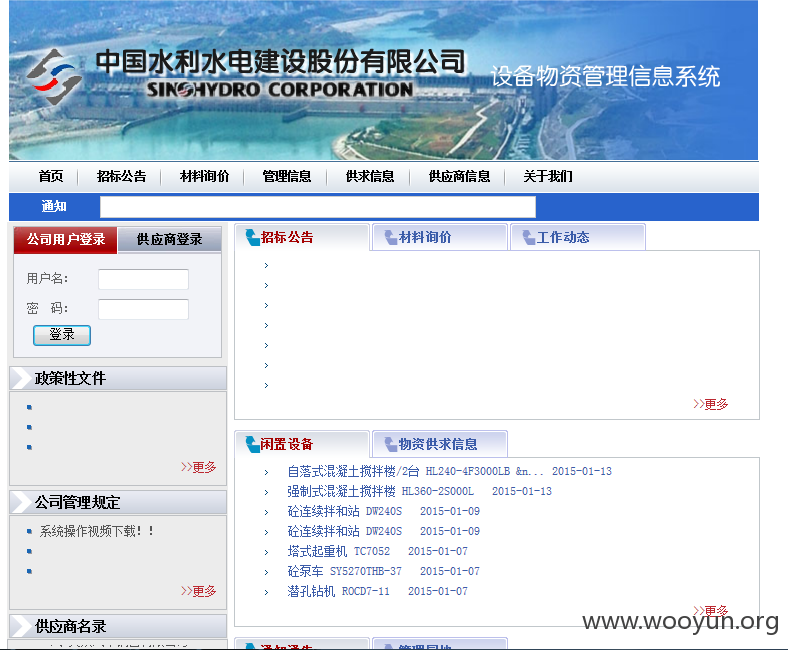The image size is (788, 650).
Task: Click the 政策性文件 section header
Action: click(118, 378)
